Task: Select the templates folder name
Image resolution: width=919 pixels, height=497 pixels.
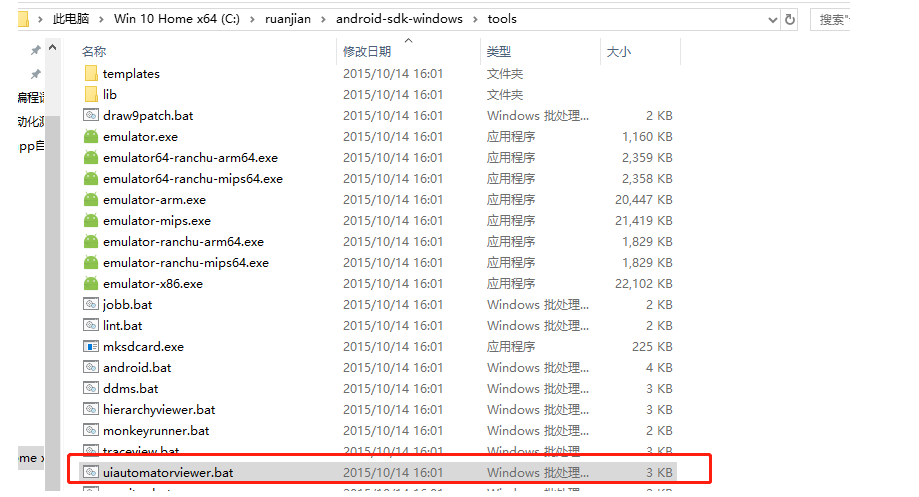Action: (131, 73)
